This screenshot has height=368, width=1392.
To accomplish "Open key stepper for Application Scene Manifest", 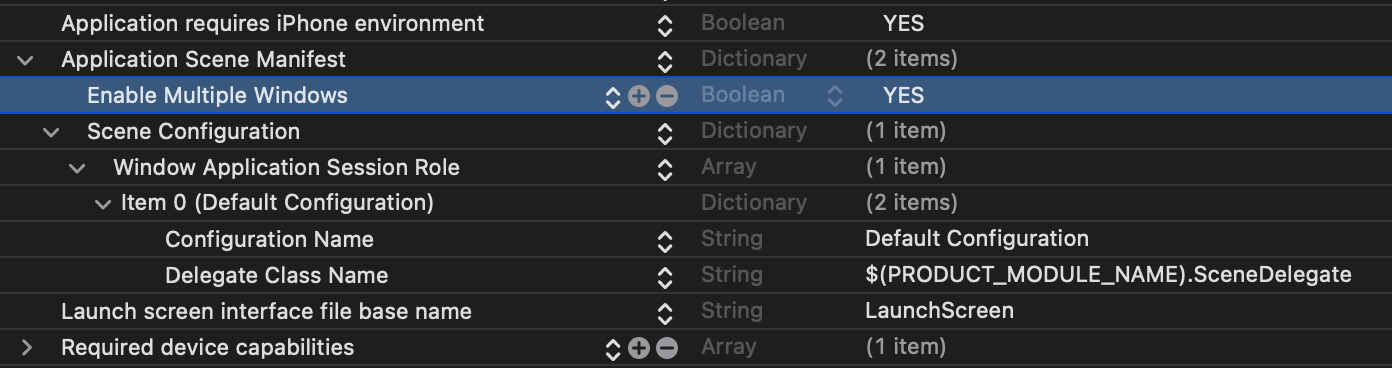I will pyautogui.click(x=664, y=60).
